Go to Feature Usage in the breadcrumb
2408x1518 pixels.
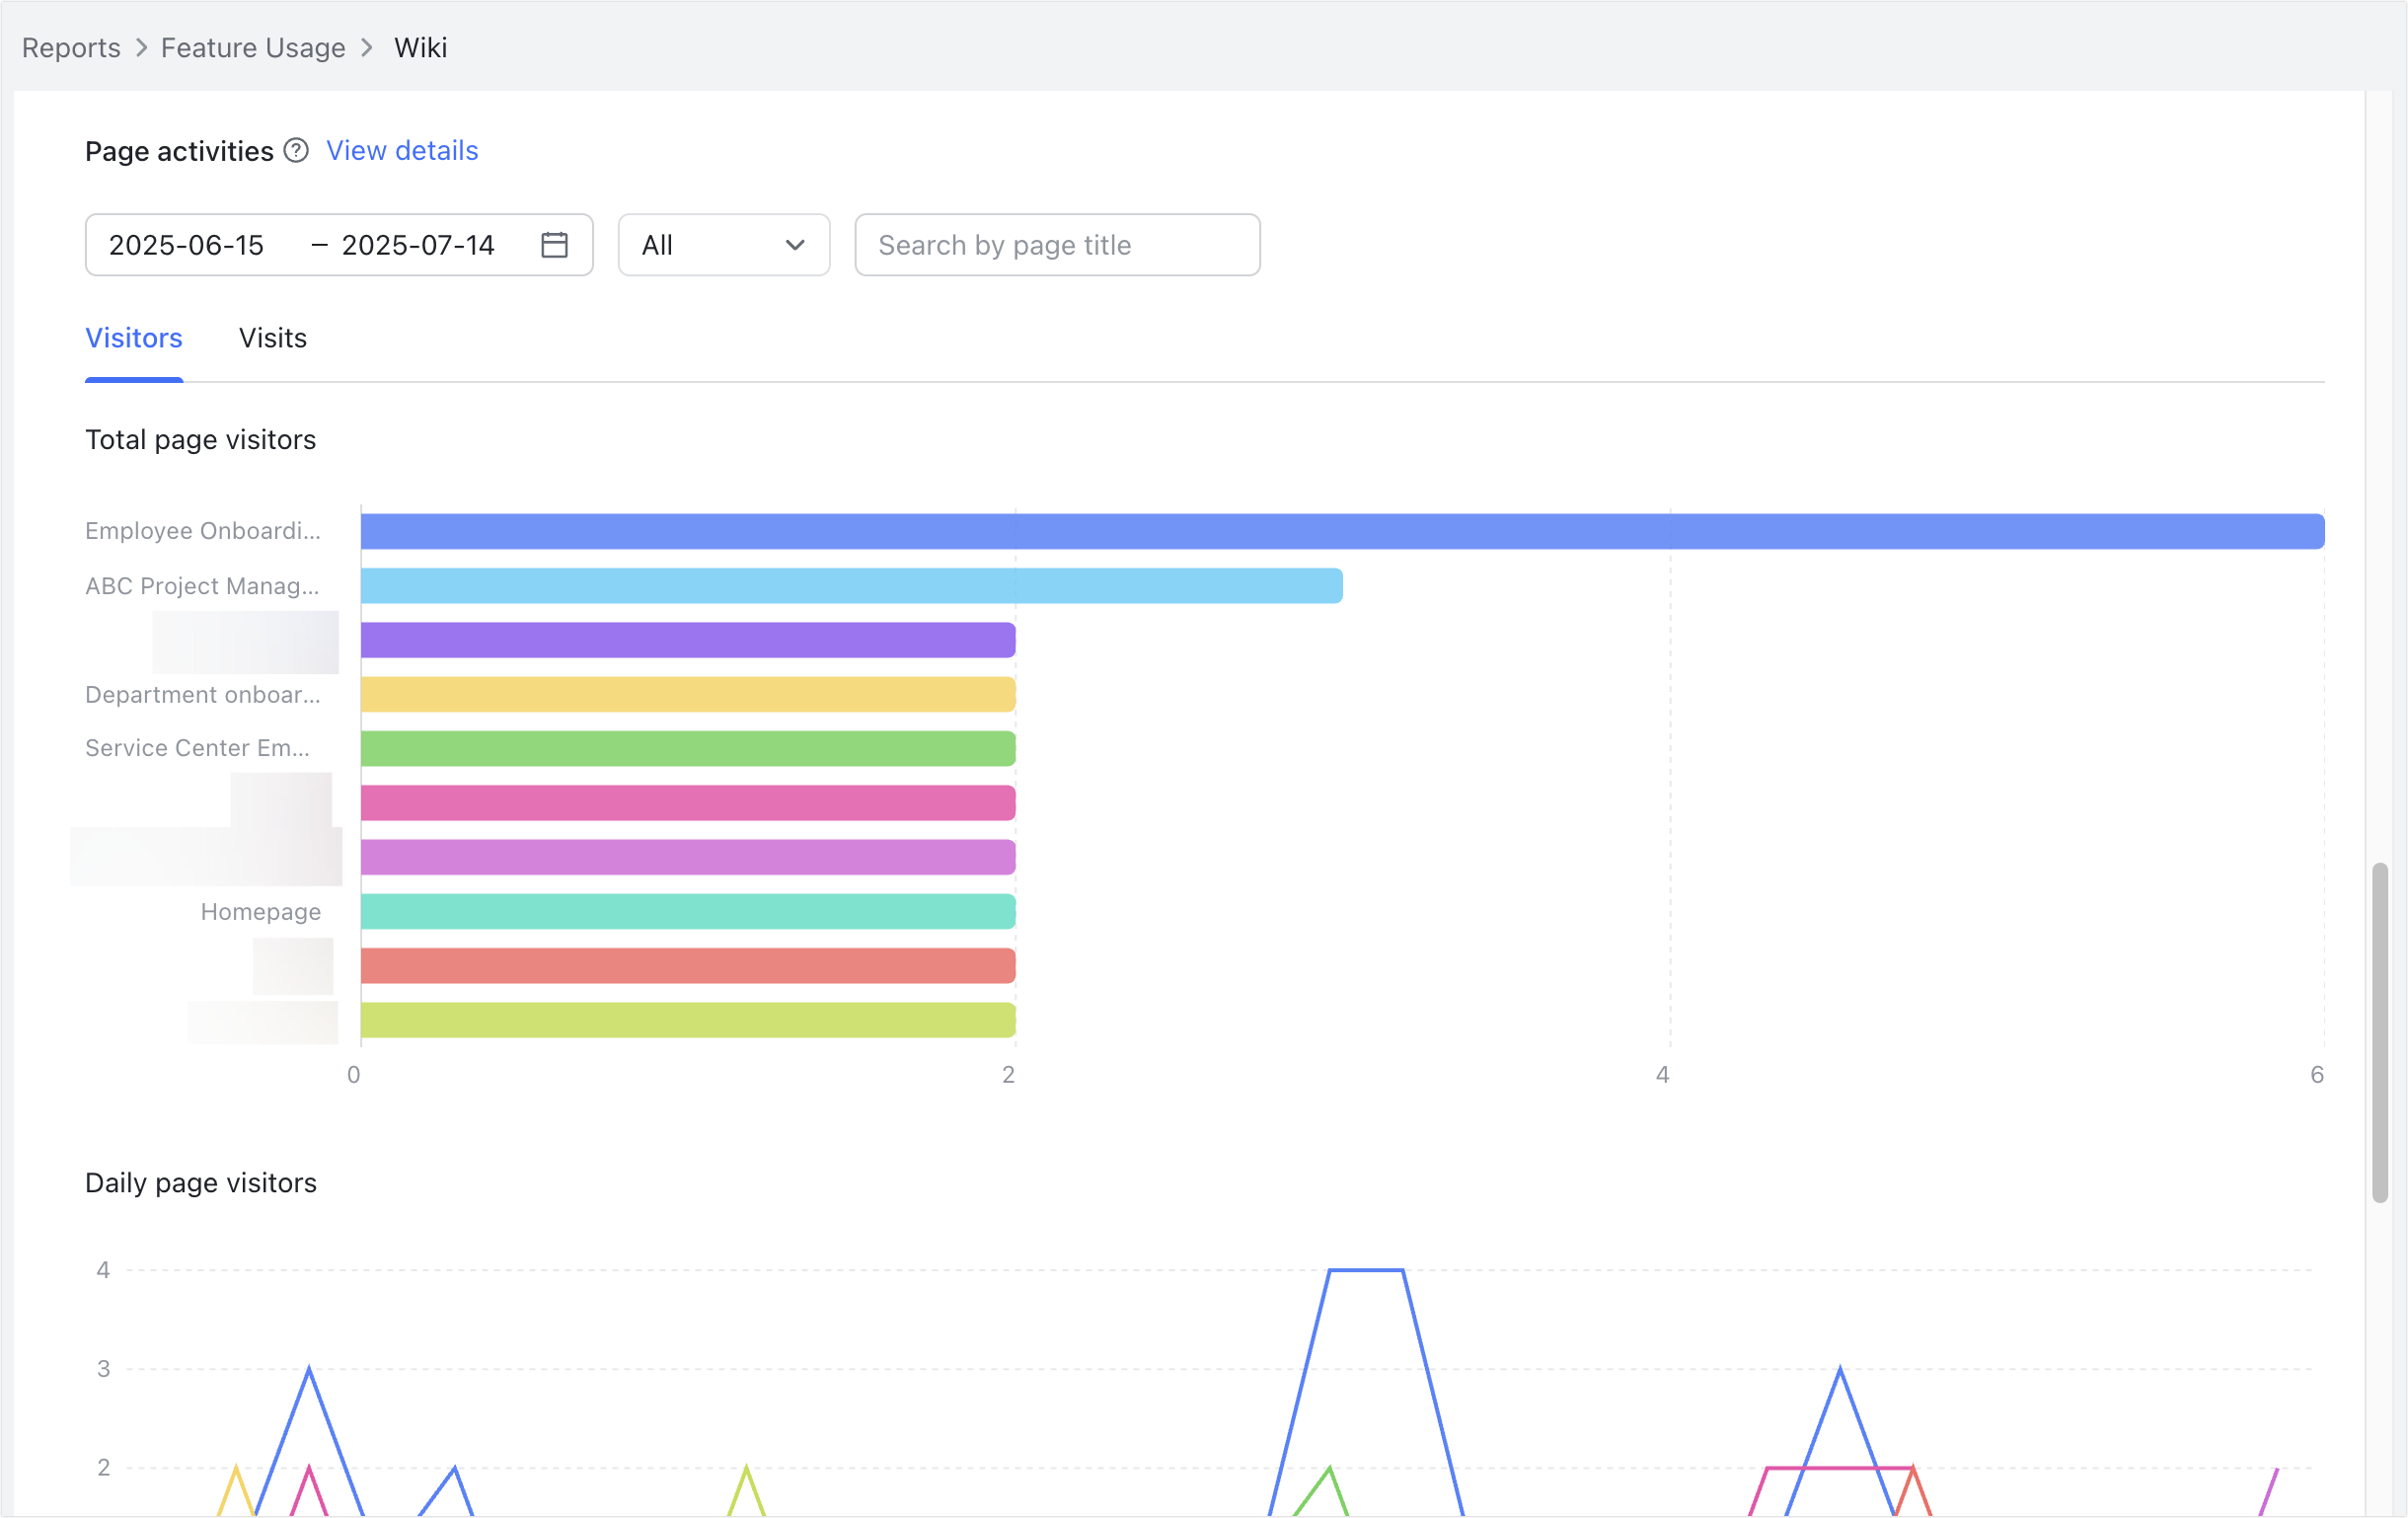(x=253, y=48)
